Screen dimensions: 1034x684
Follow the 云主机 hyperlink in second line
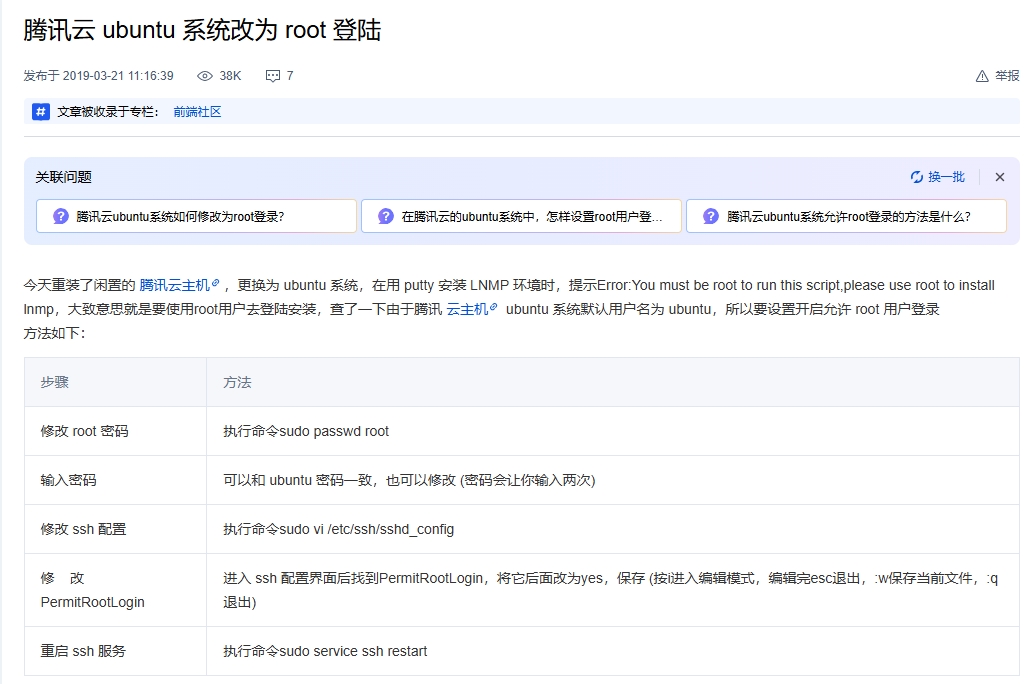click(x=471, y=309)
